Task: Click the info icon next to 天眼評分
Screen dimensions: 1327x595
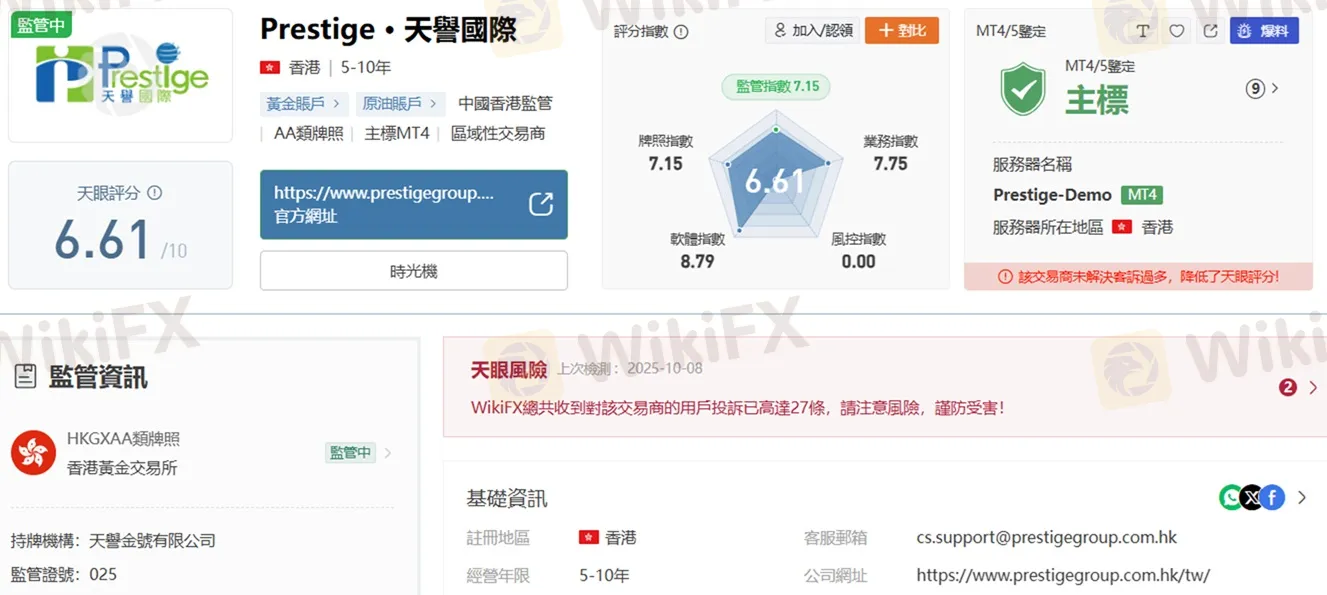Action: (x=154, y=193)
